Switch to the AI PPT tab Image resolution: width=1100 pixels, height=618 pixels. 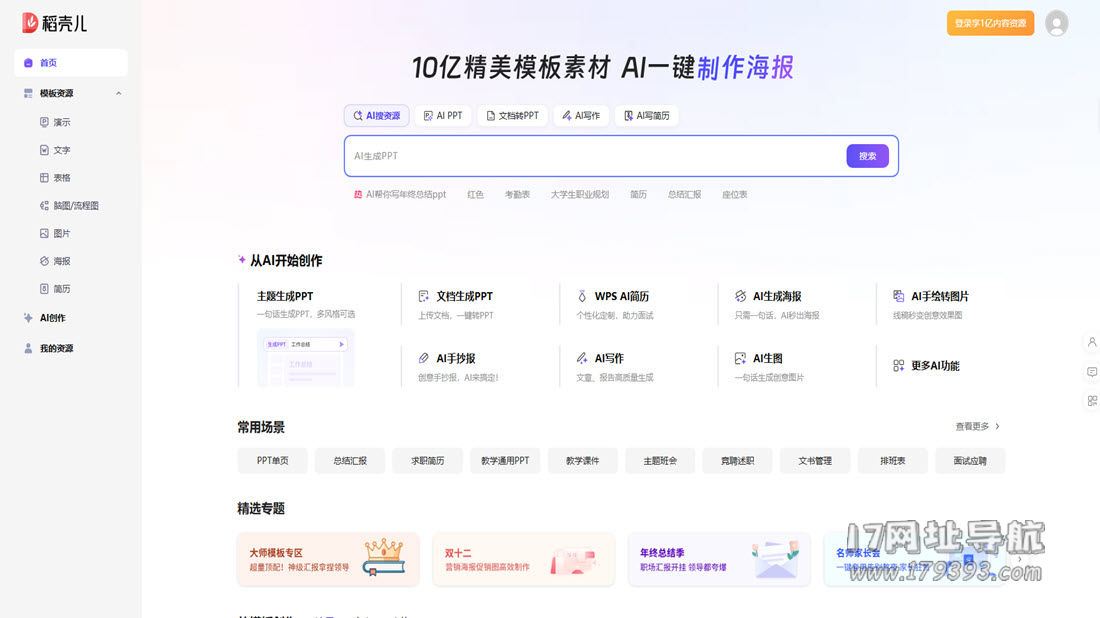443,116
